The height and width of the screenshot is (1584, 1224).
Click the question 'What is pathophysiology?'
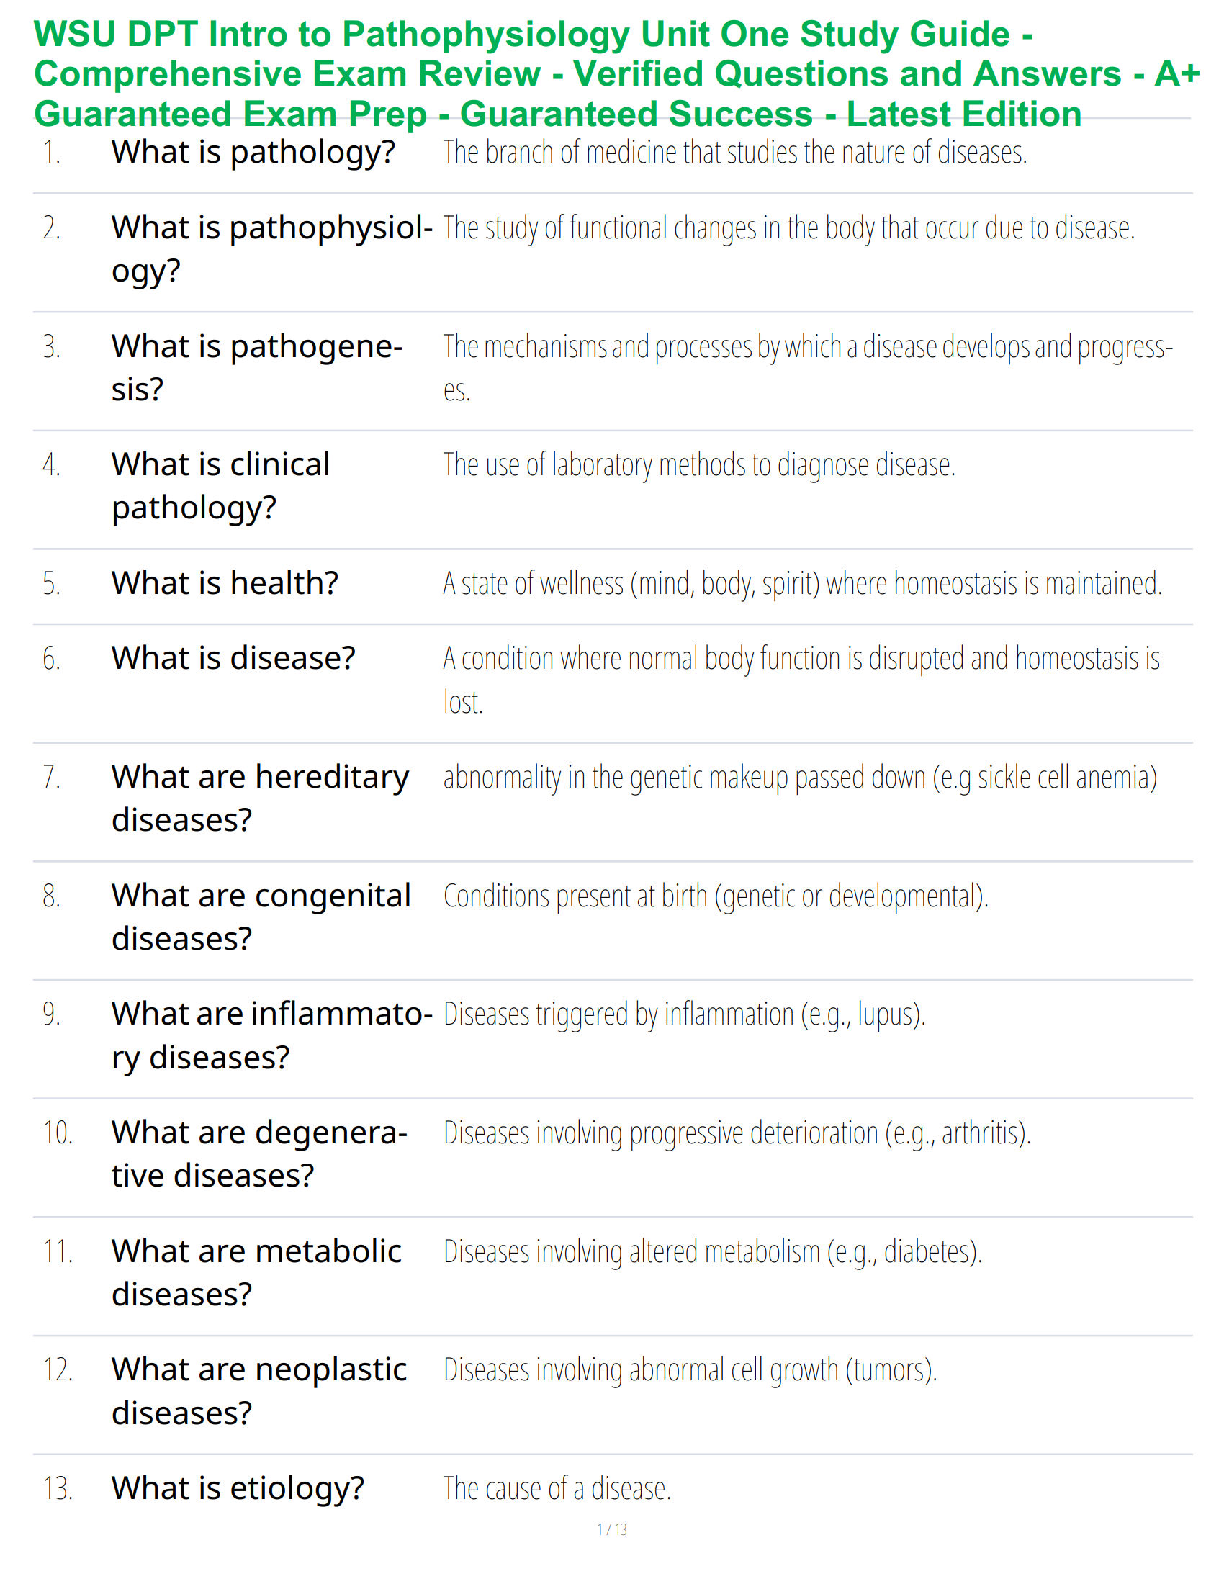pyautogui.click(x=271, y=249)
